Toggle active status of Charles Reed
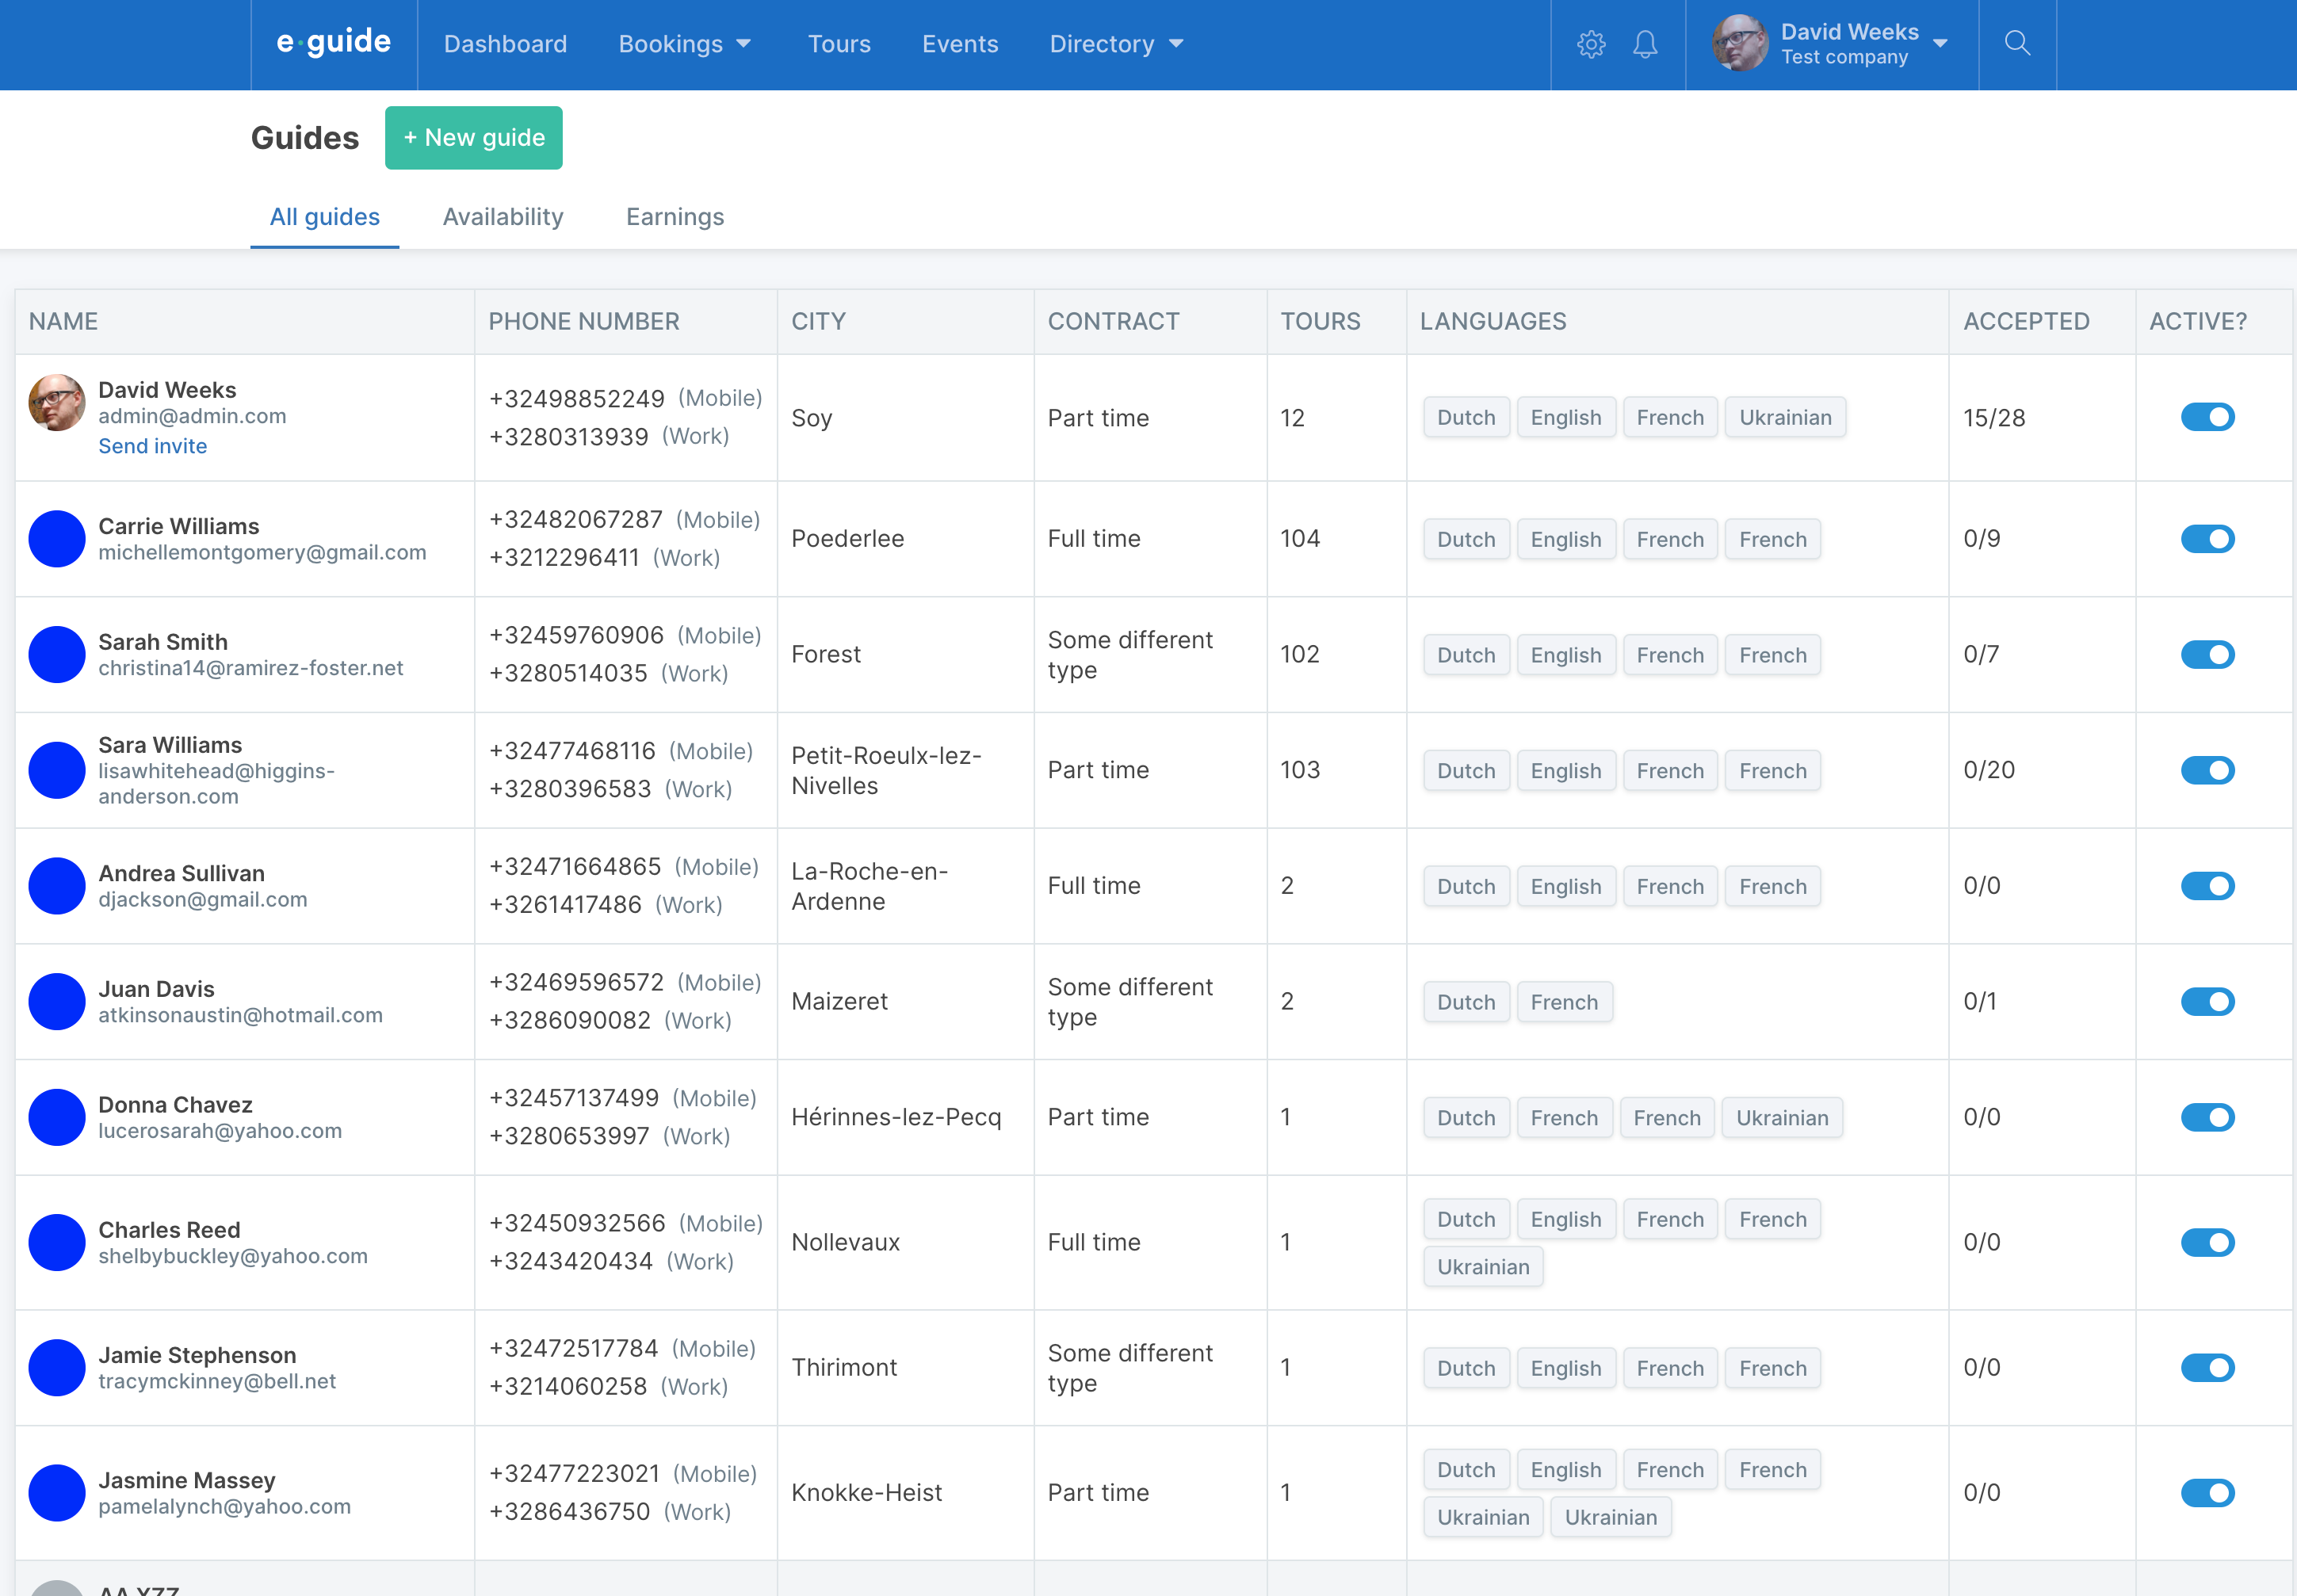 2207,1243
